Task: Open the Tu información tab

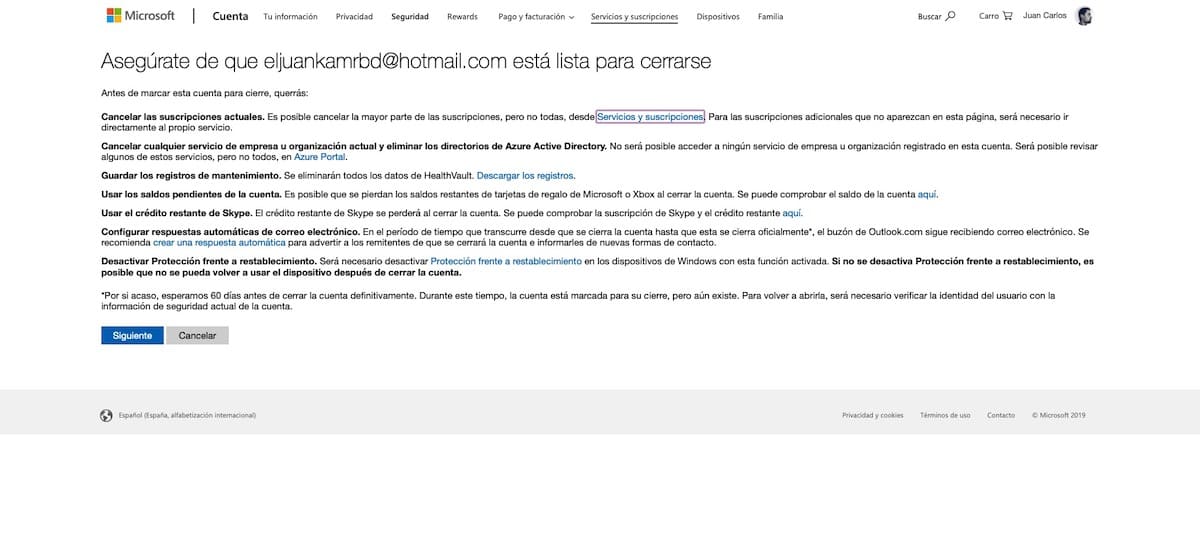Action: pos(290,17)
